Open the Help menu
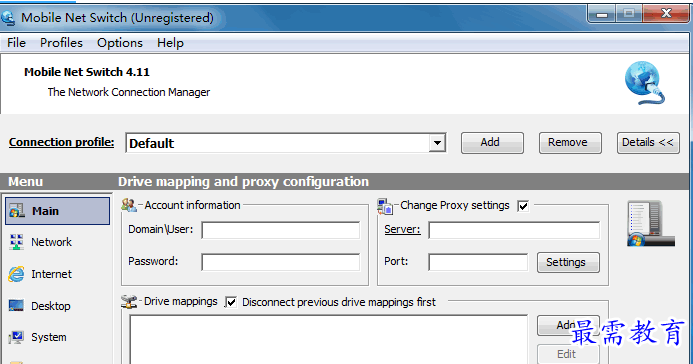This screenshot has height=364, width=693. [x=170, y=43]
